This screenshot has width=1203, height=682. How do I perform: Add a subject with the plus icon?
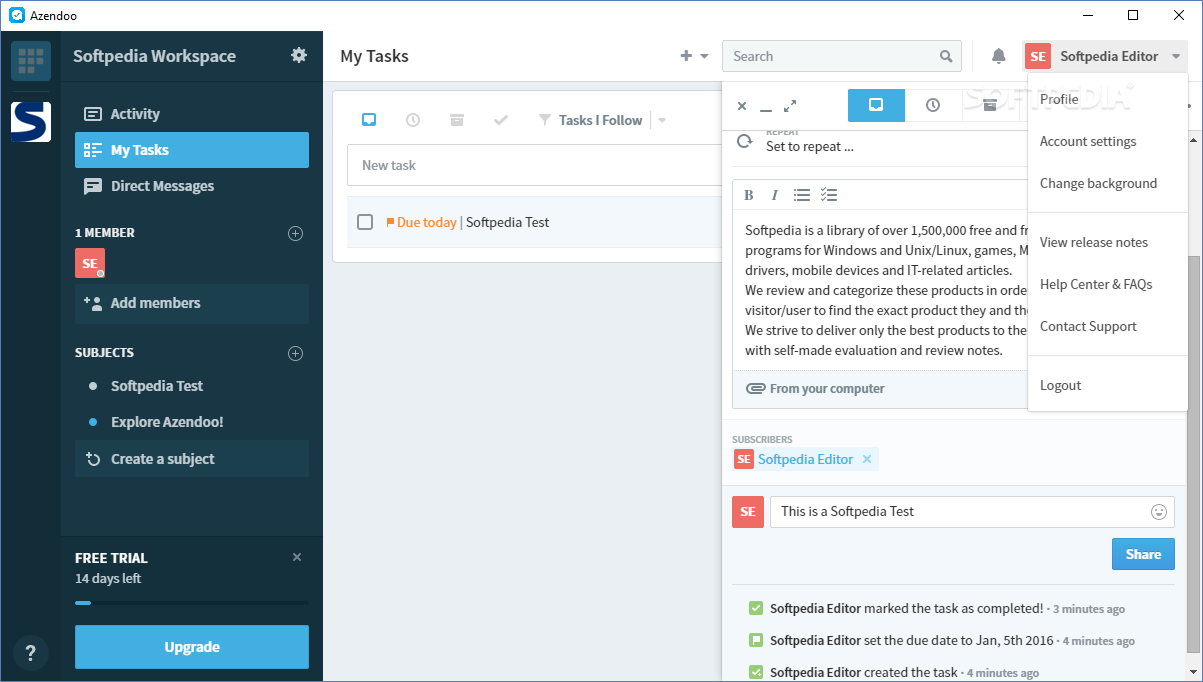pyautogui.click(x=295, y=353)
